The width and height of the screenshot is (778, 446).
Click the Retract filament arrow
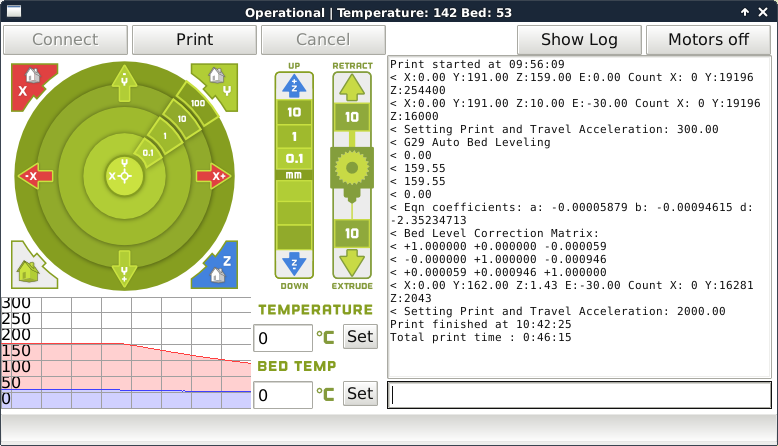(x=352, y=89)
